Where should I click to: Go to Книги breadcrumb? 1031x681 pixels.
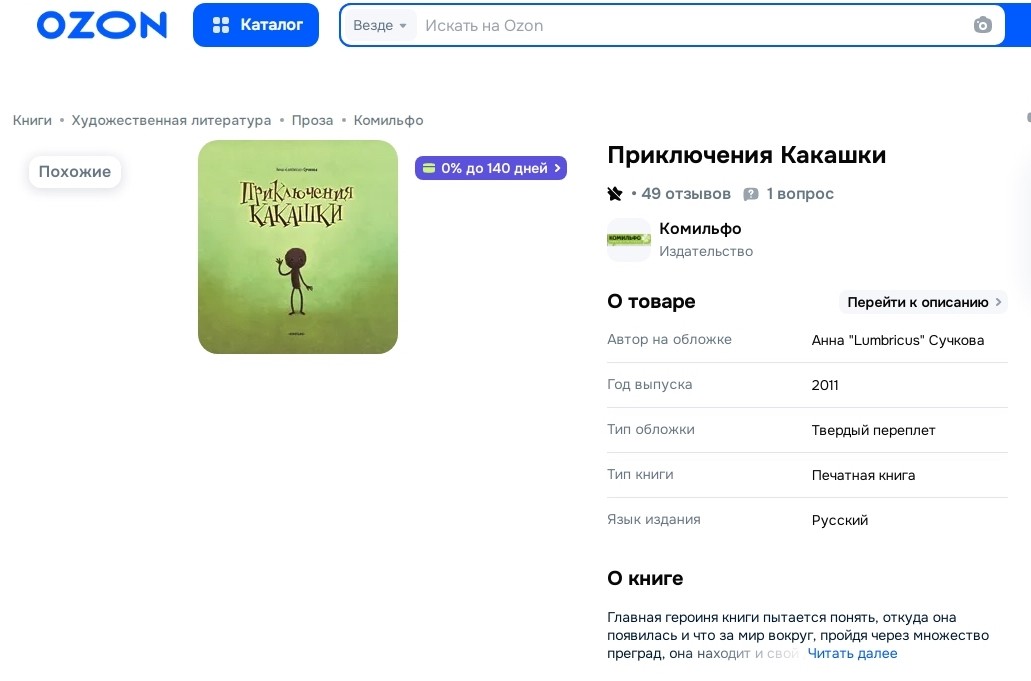click(32, 120)
